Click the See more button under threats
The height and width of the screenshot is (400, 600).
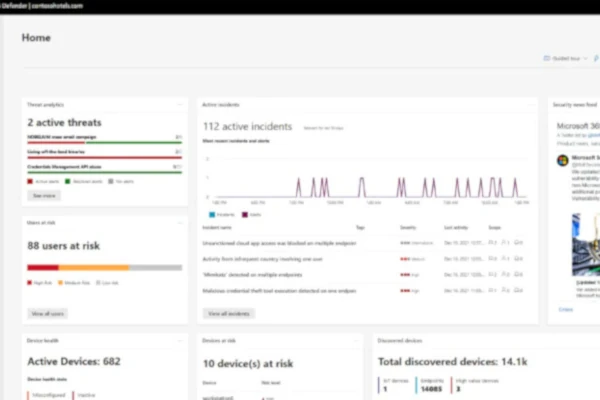pyautogui.click(x=44, y=196)
